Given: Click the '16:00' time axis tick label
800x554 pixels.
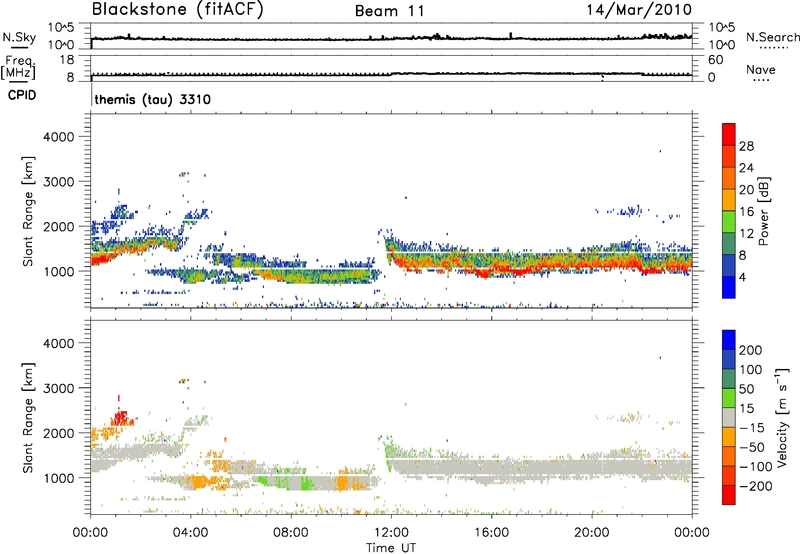Looking at the screenshot, I should point(491,533).
